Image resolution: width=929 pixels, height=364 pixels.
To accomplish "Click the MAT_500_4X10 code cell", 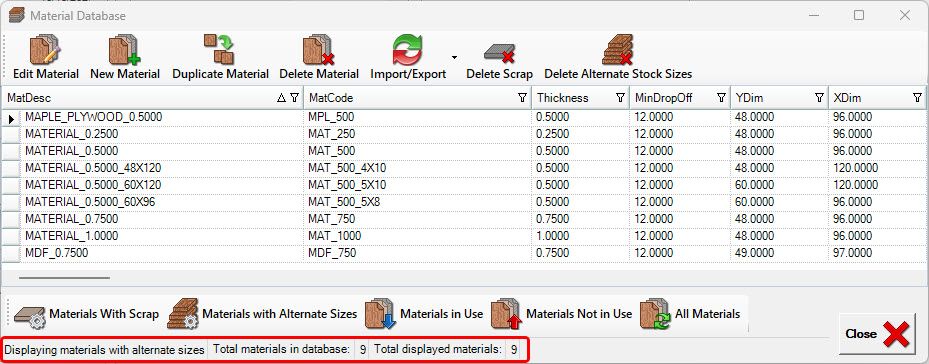I will (x=418, y=168).
